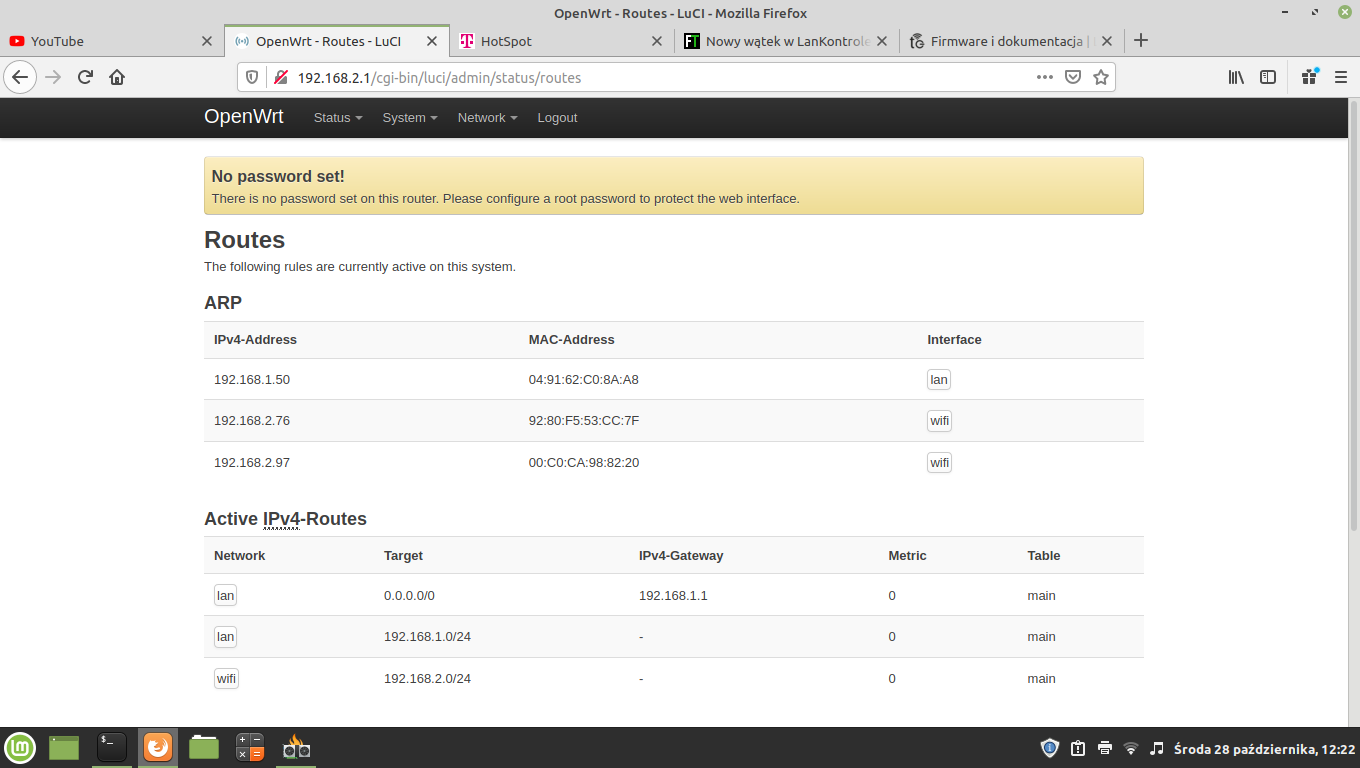Click the OpenWrt brand link
1360x768 pixels.
(244, 117)
